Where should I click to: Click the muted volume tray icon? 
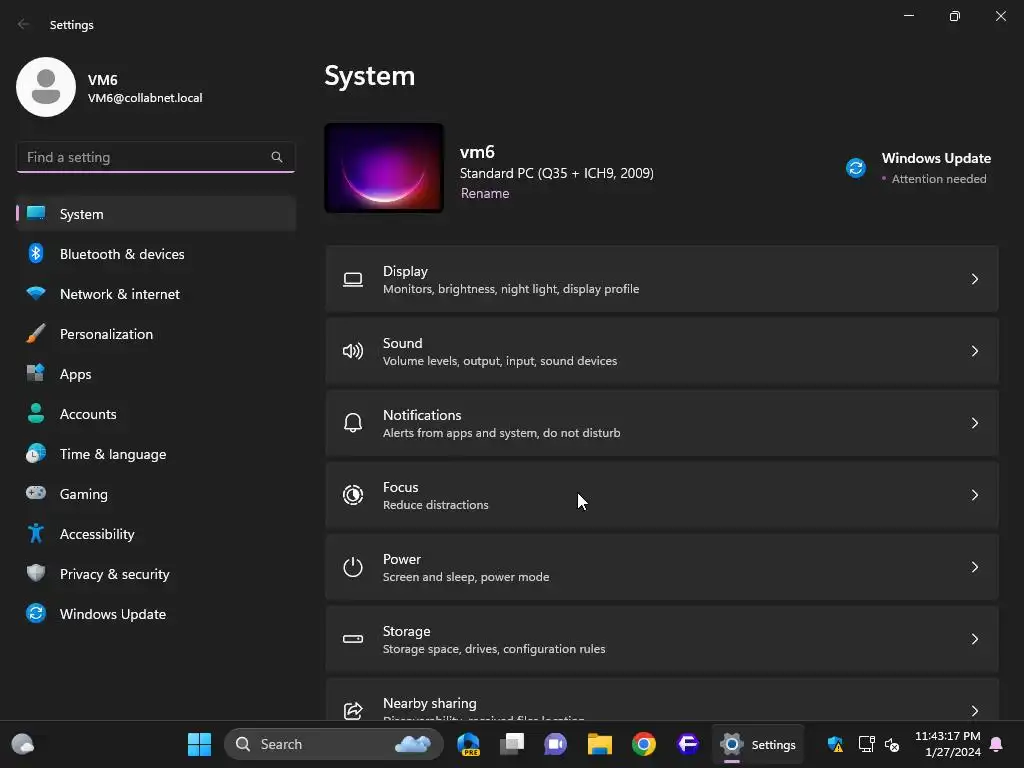(x=892, y=744)
